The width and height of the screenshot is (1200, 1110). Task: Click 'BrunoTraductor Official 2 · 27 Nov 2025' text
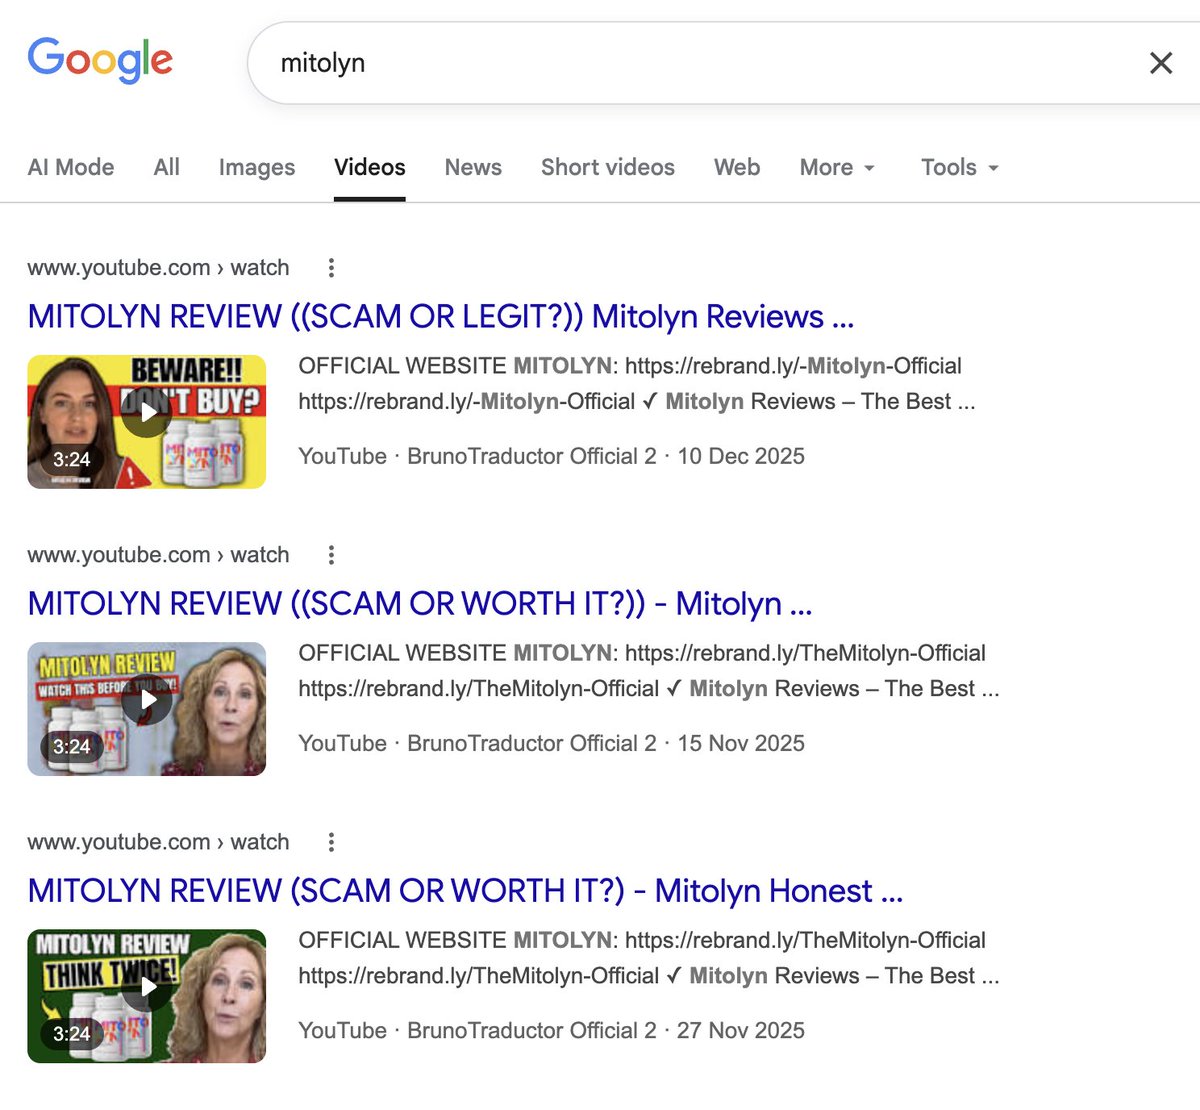point(606,1030)
